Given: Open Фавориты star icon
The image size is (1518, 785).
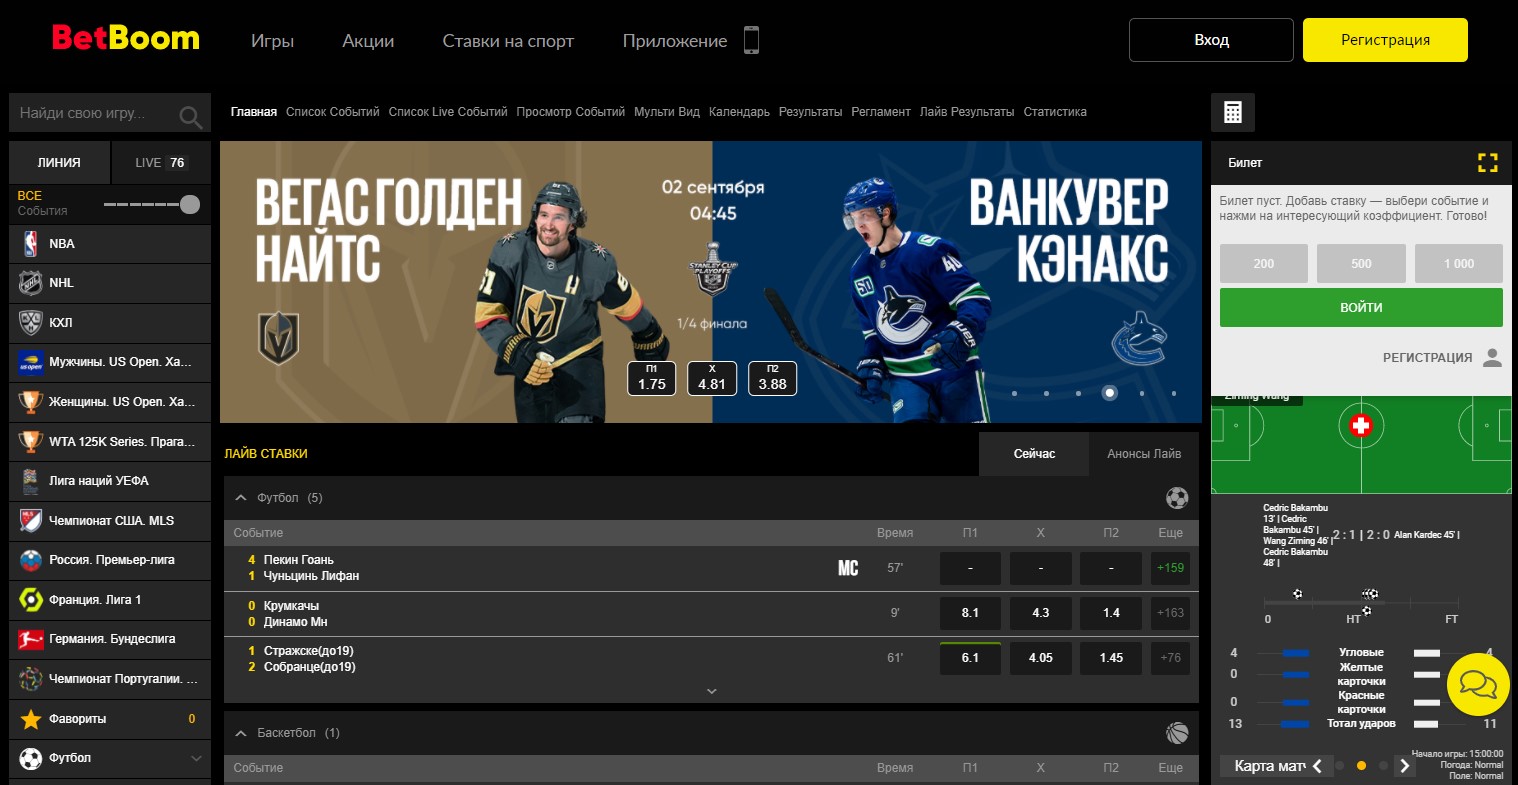Looking at the screenshot, I should coord(30,719).
